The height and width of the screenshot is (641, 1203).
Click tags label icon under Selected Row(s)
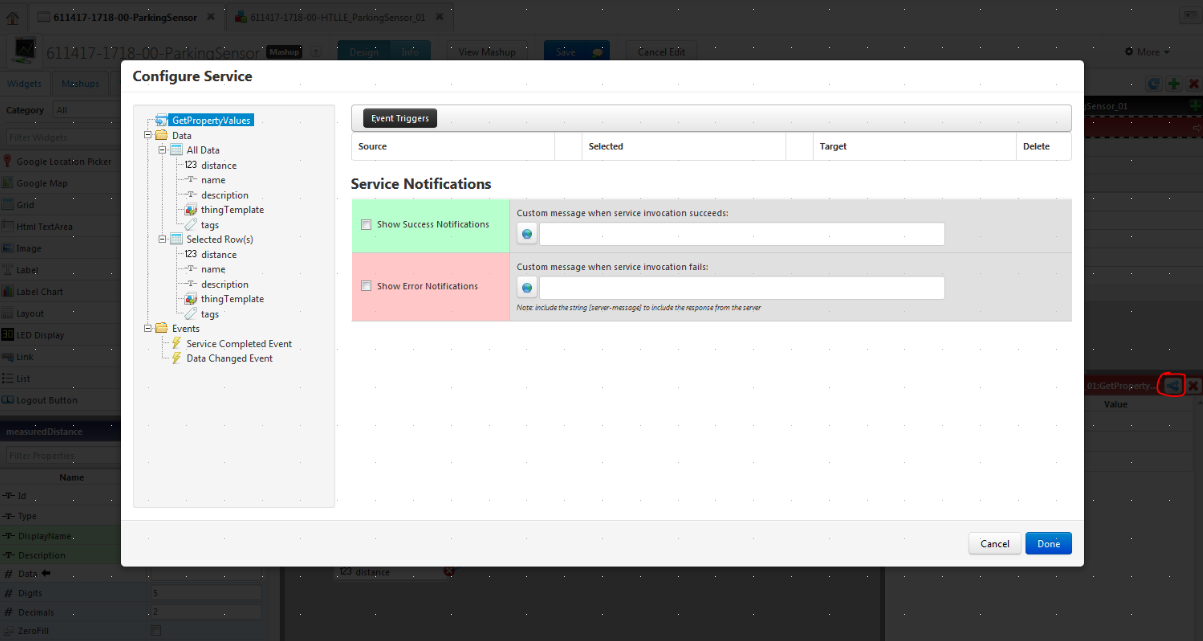click(190, 314)
